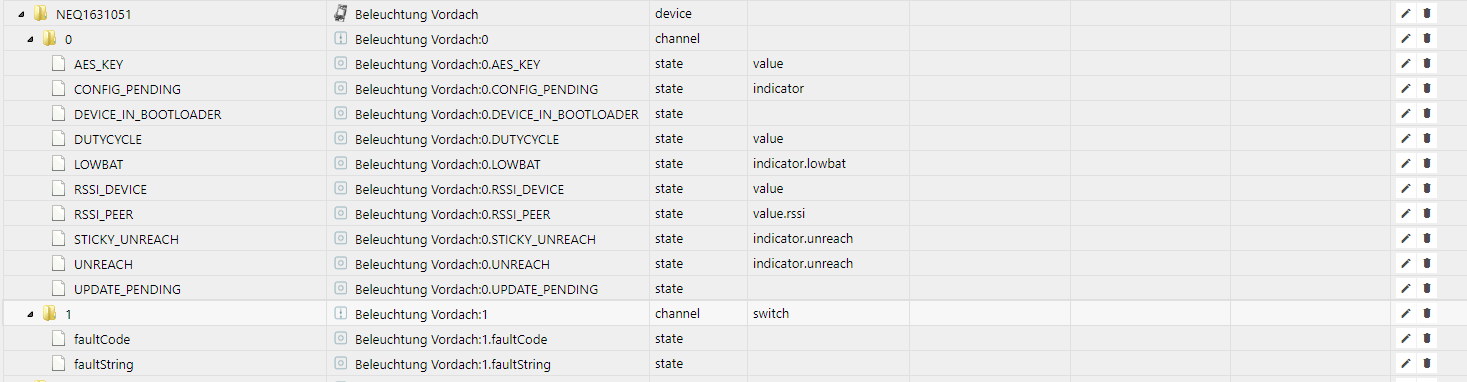Collapse channel 1 folder

coord(31,315)
